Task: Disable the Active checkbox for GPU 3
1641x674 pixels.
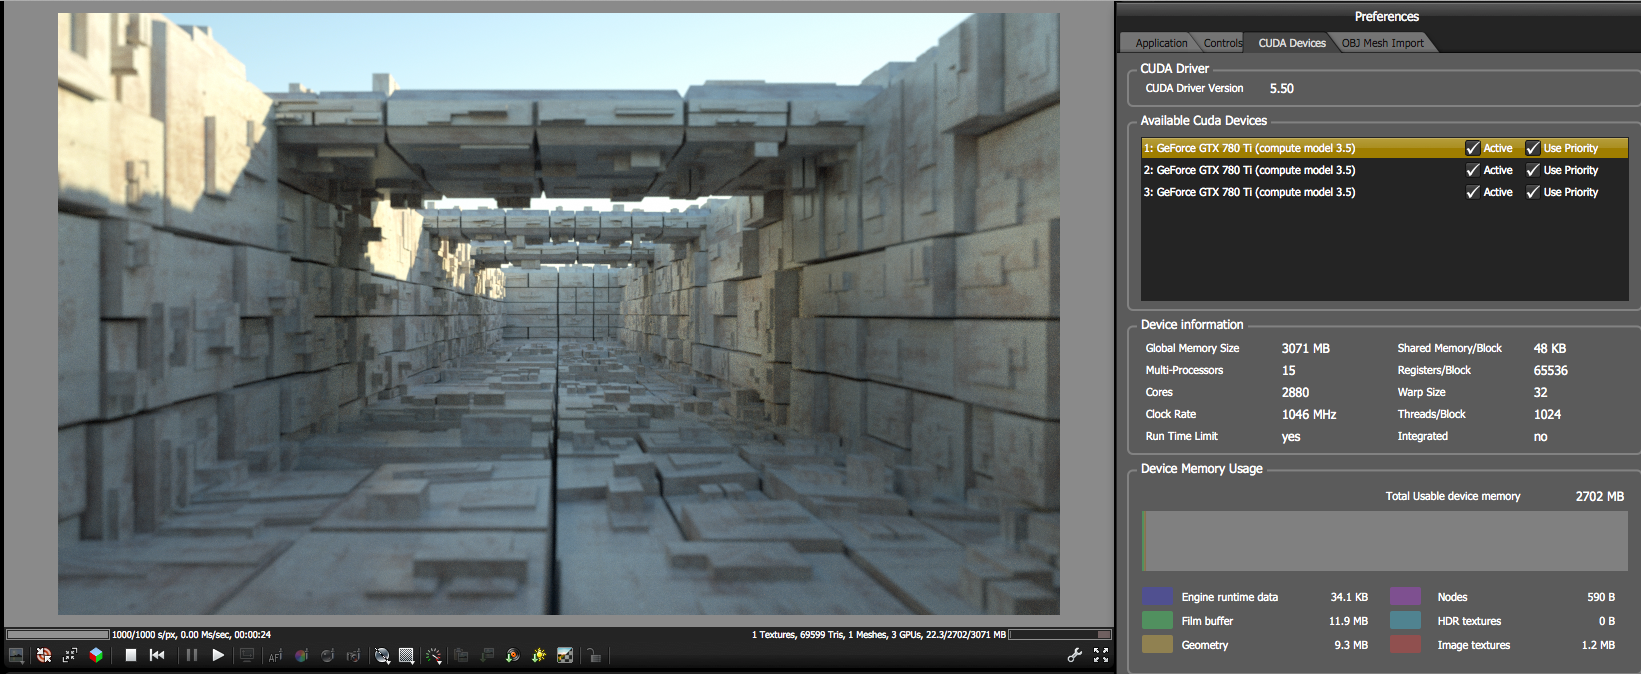Action: click(x=1473, y=192)
